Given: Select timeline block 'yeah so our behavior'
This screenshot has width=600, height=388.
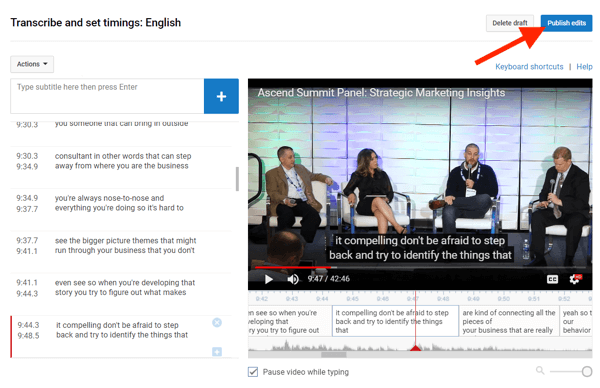Looking at the screenshot, I should click(x=576, y=321).
